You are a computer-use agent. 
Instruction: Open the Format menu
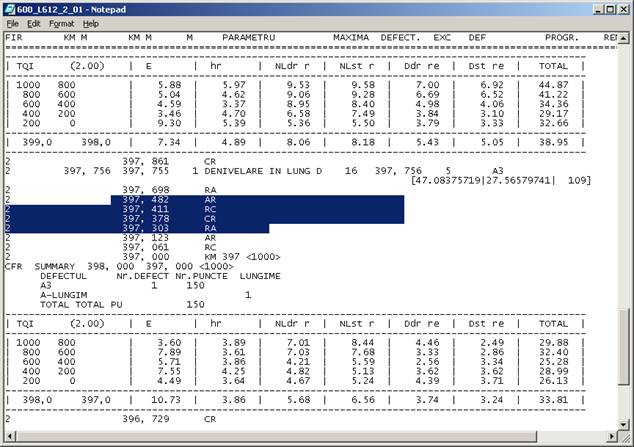tap(61, 23)
